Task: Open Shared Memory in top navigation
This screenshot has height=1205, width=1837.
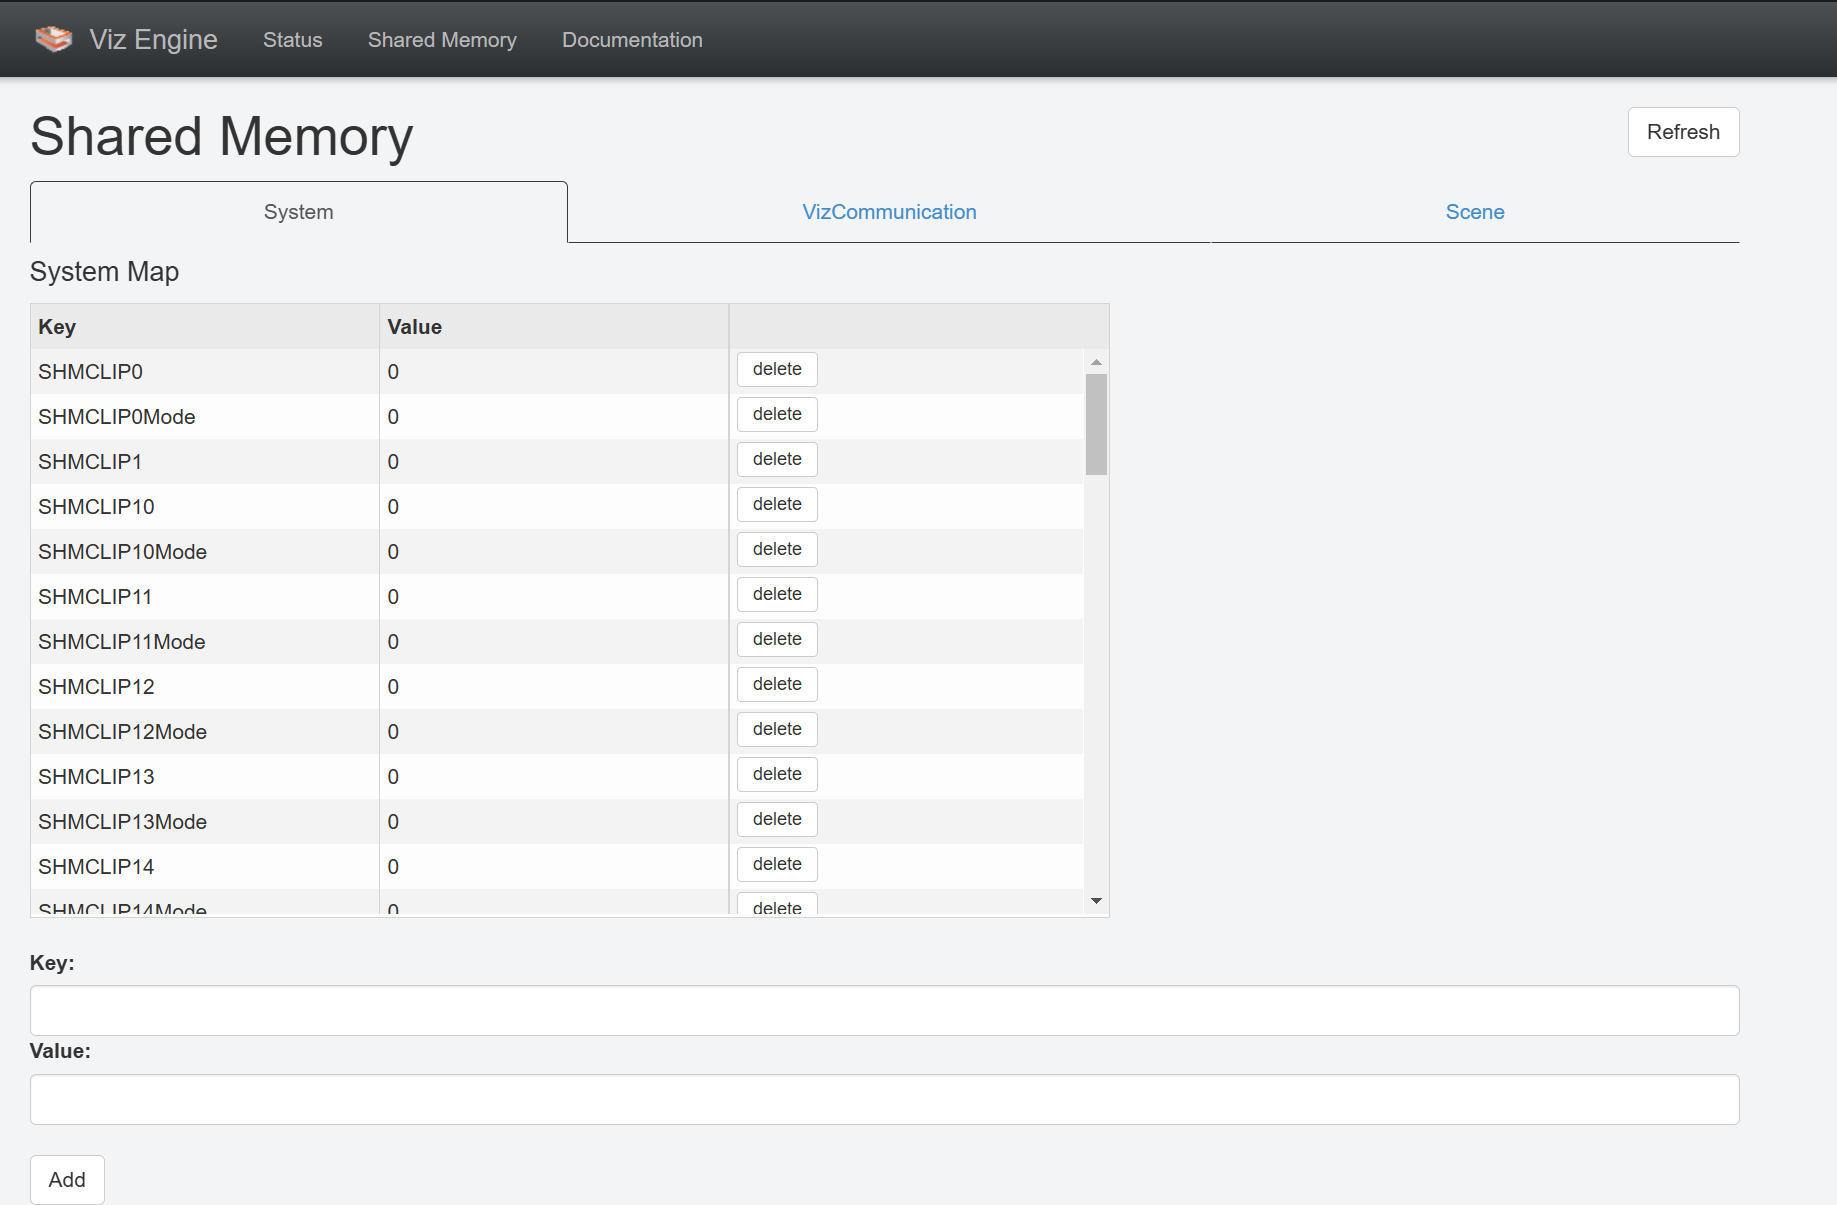Action: [x=442, y=40]
